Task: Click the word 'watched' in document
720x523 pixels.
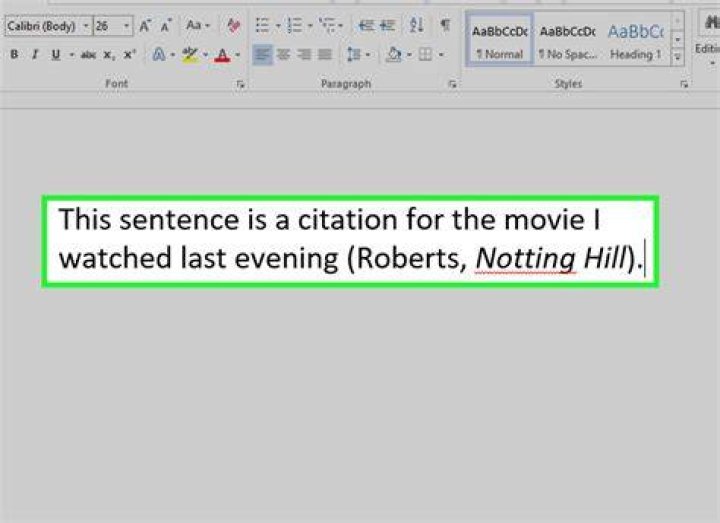Action: click(x=115, y=258)
